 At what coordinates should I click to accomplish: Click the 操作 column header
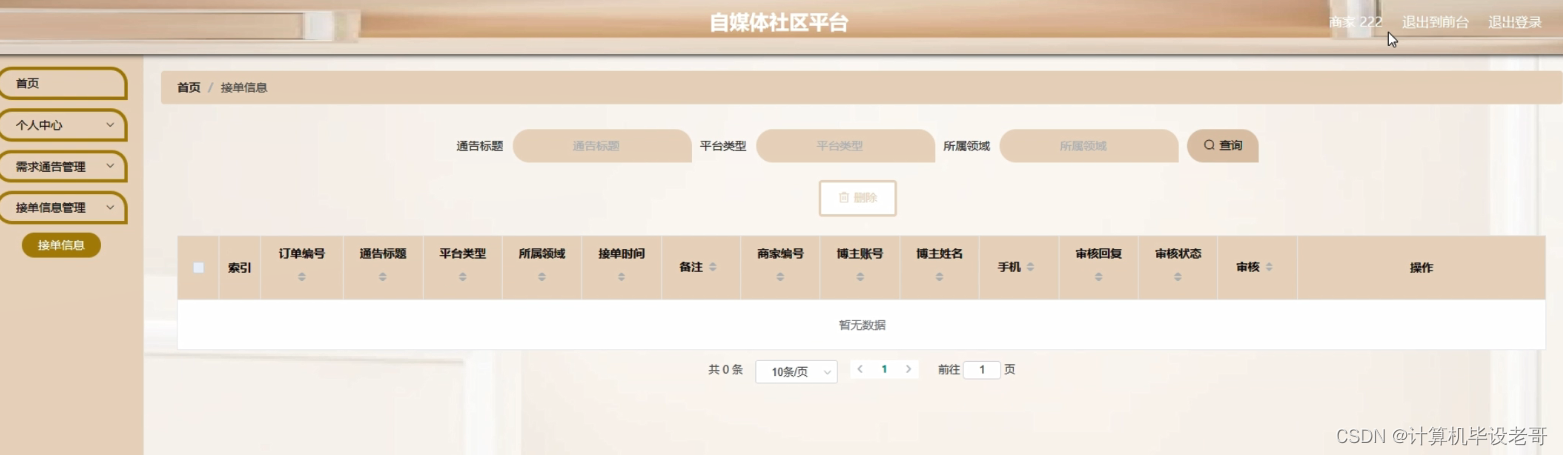[1421, 268]
